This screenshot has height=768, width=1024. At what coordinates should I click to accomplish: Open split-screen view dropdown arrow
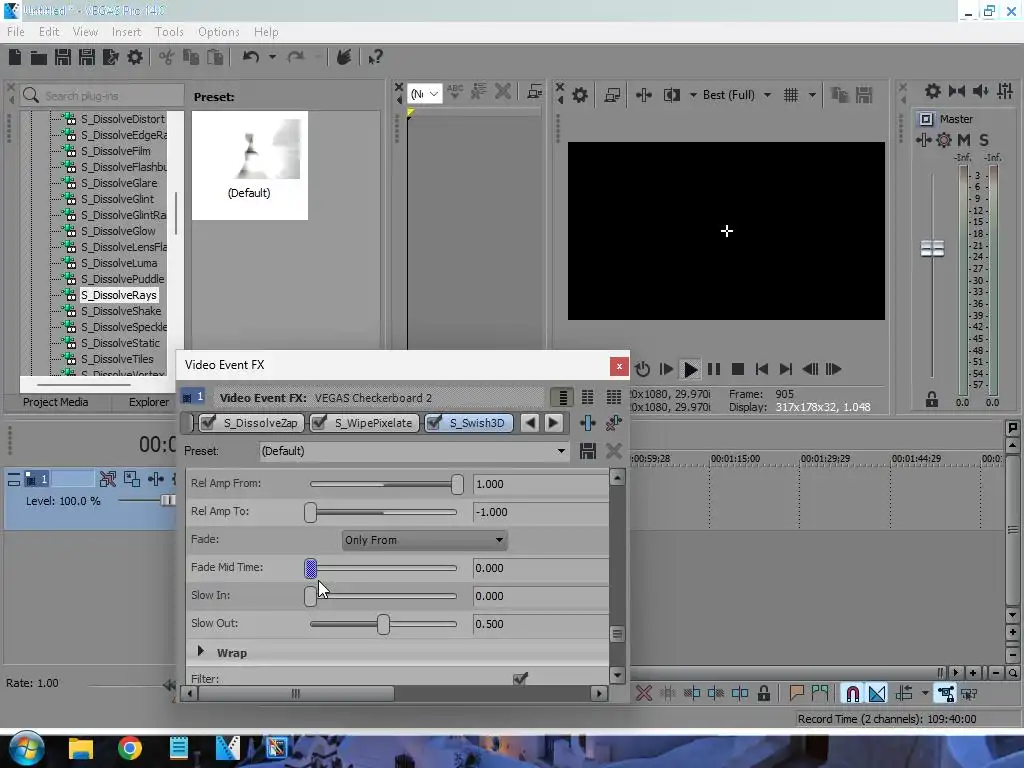693,95
